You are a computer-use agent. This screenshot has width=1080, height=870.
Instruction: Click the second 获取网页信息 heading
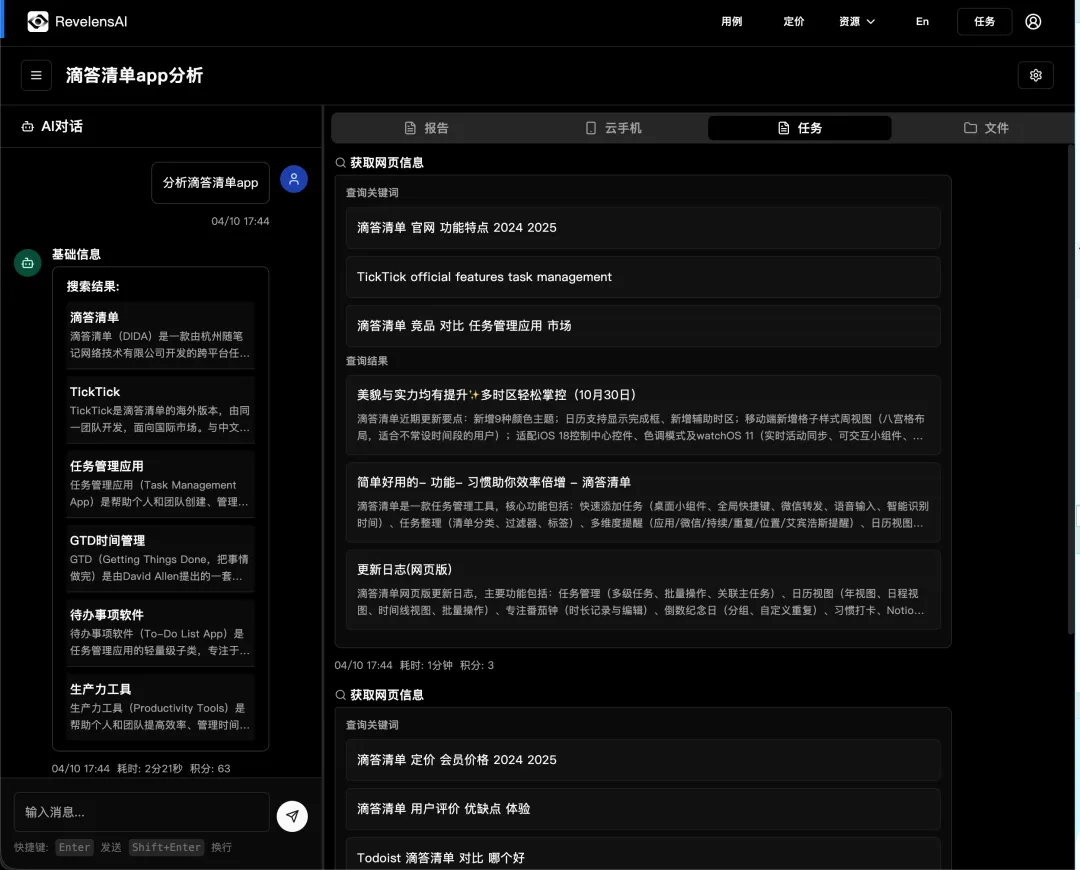[386, 695]
